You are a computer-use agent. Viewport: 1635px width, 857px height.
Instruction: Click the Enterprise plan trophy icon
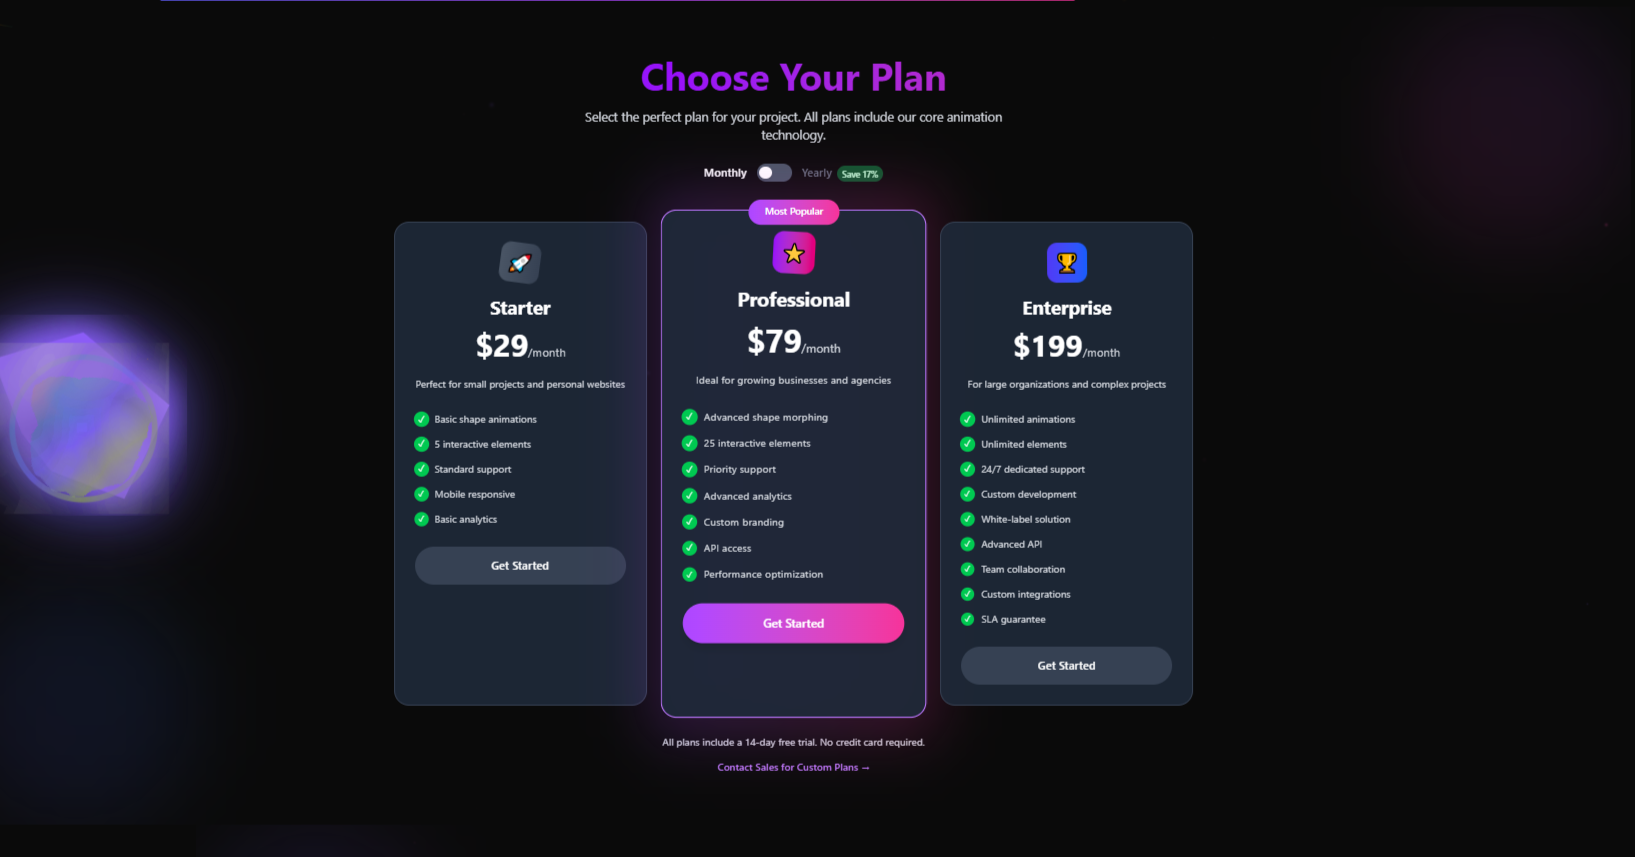click(1067, 263)
